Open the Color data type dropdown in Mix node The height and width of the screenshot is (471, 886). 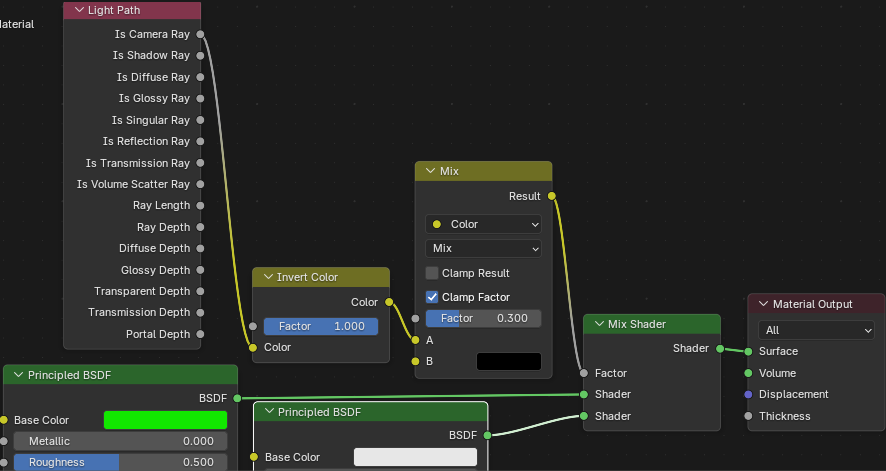[483, 224]
